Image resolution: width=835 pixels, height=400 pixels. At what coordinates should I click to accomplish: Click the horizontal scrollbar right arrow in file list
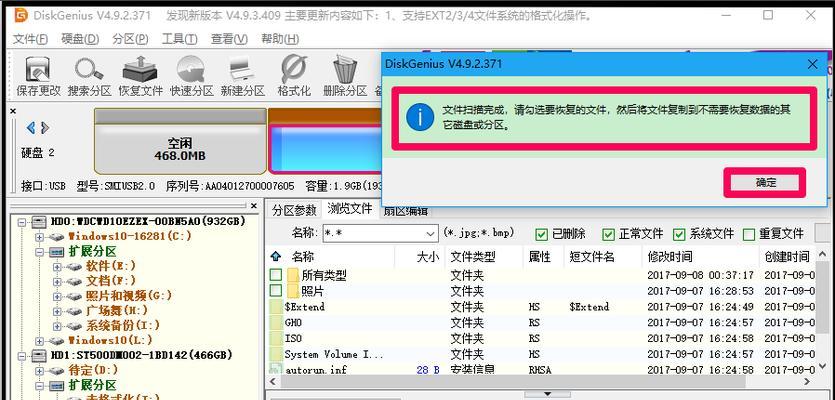808,381
